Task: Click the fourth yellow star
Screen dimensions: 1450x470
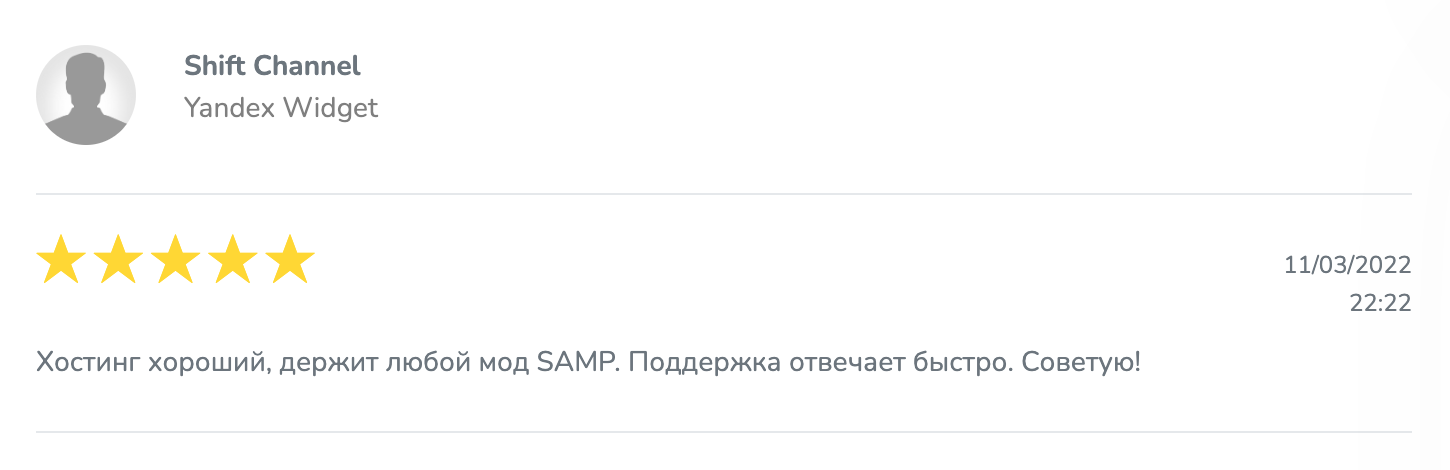Action: pyautogui.click(x=232, y=260)
